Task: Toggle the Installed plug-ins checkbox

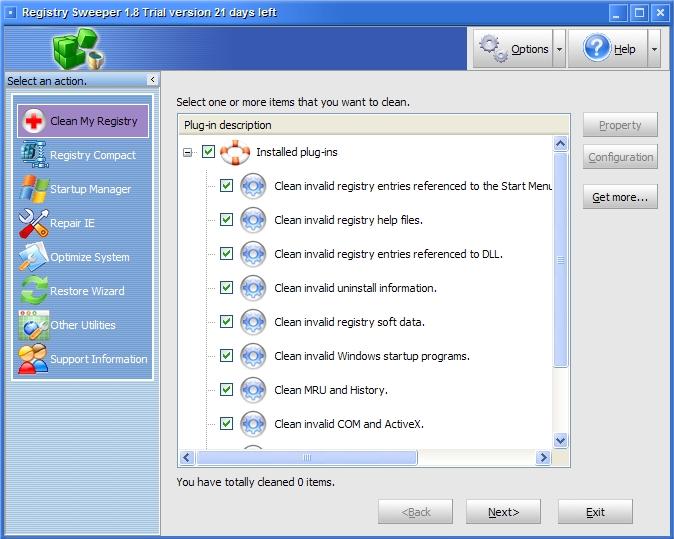Action: tap(208, 152)
